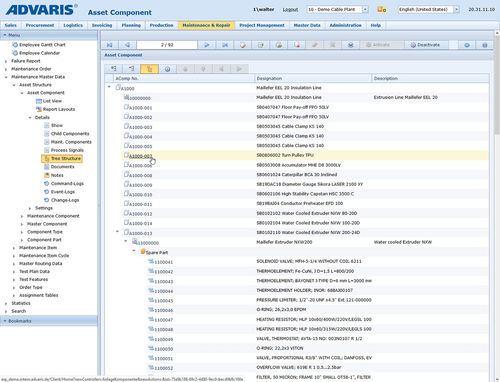Open the Logistics menu tab
Viewport: 500px width, 382px height.
click(x=73, y=25)
